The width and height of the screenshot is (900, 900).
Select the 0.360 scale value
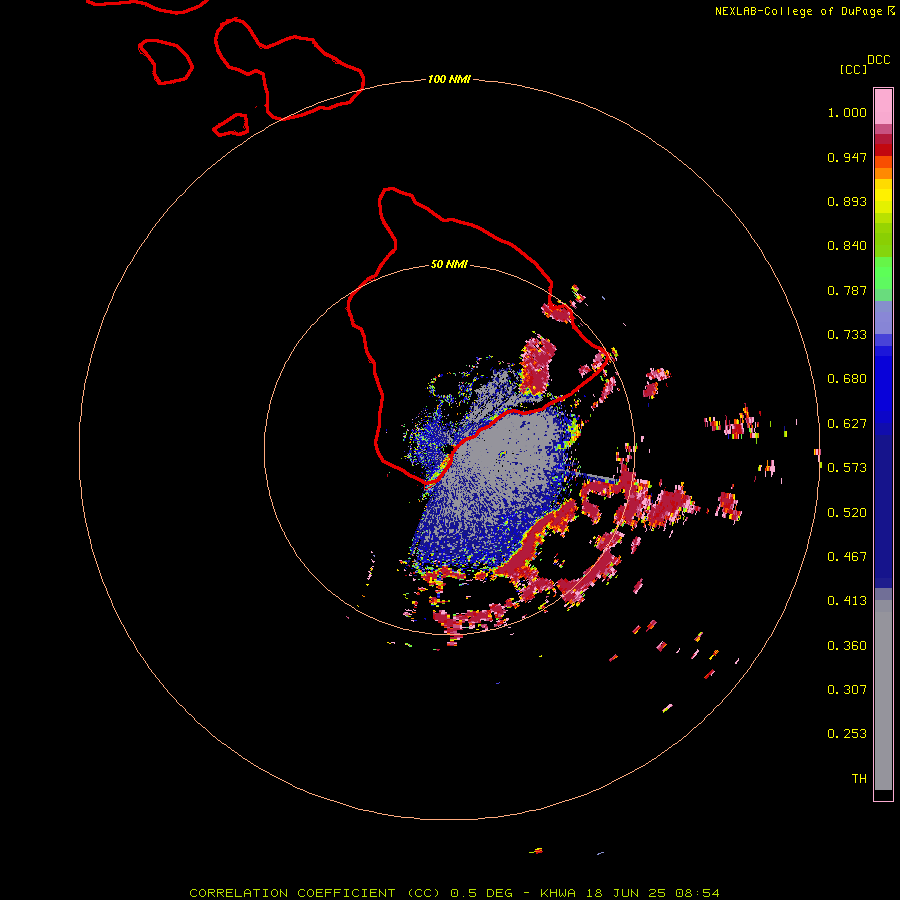click(x=847, y=646)
